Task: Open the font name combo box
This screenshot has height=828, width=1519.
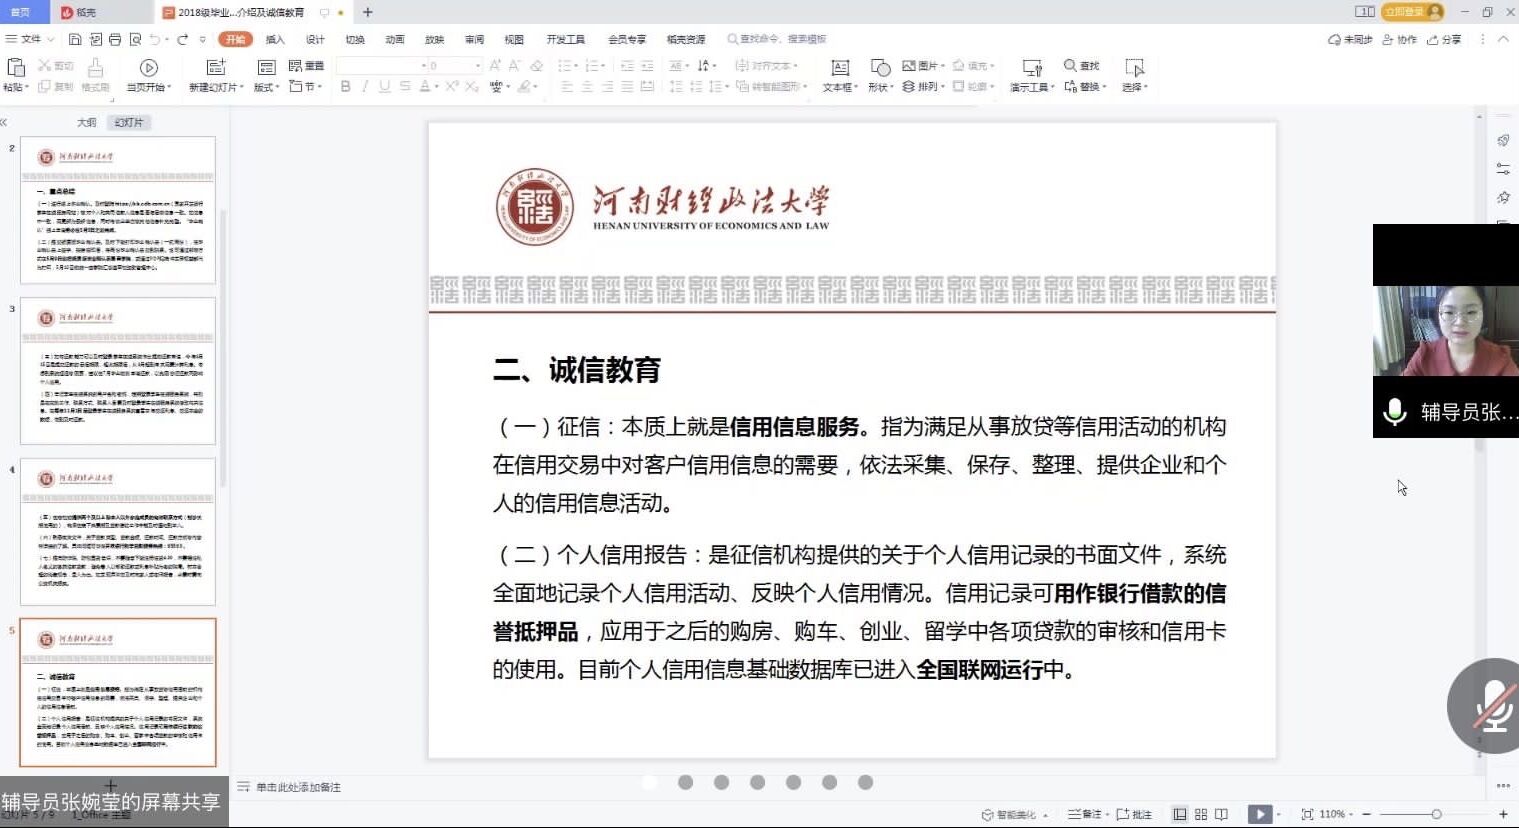Action: tap(383, 66)
